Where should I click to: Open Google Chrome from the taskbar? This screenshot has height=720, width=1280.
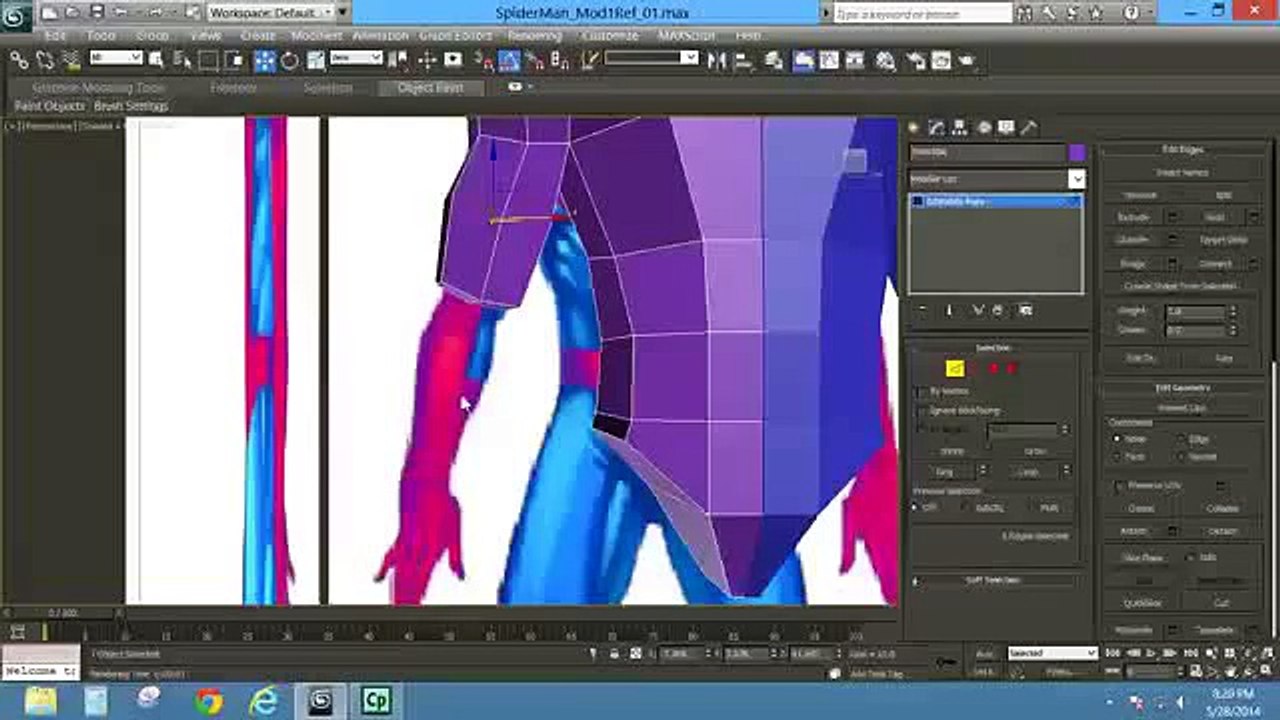(x=209, y=702)
